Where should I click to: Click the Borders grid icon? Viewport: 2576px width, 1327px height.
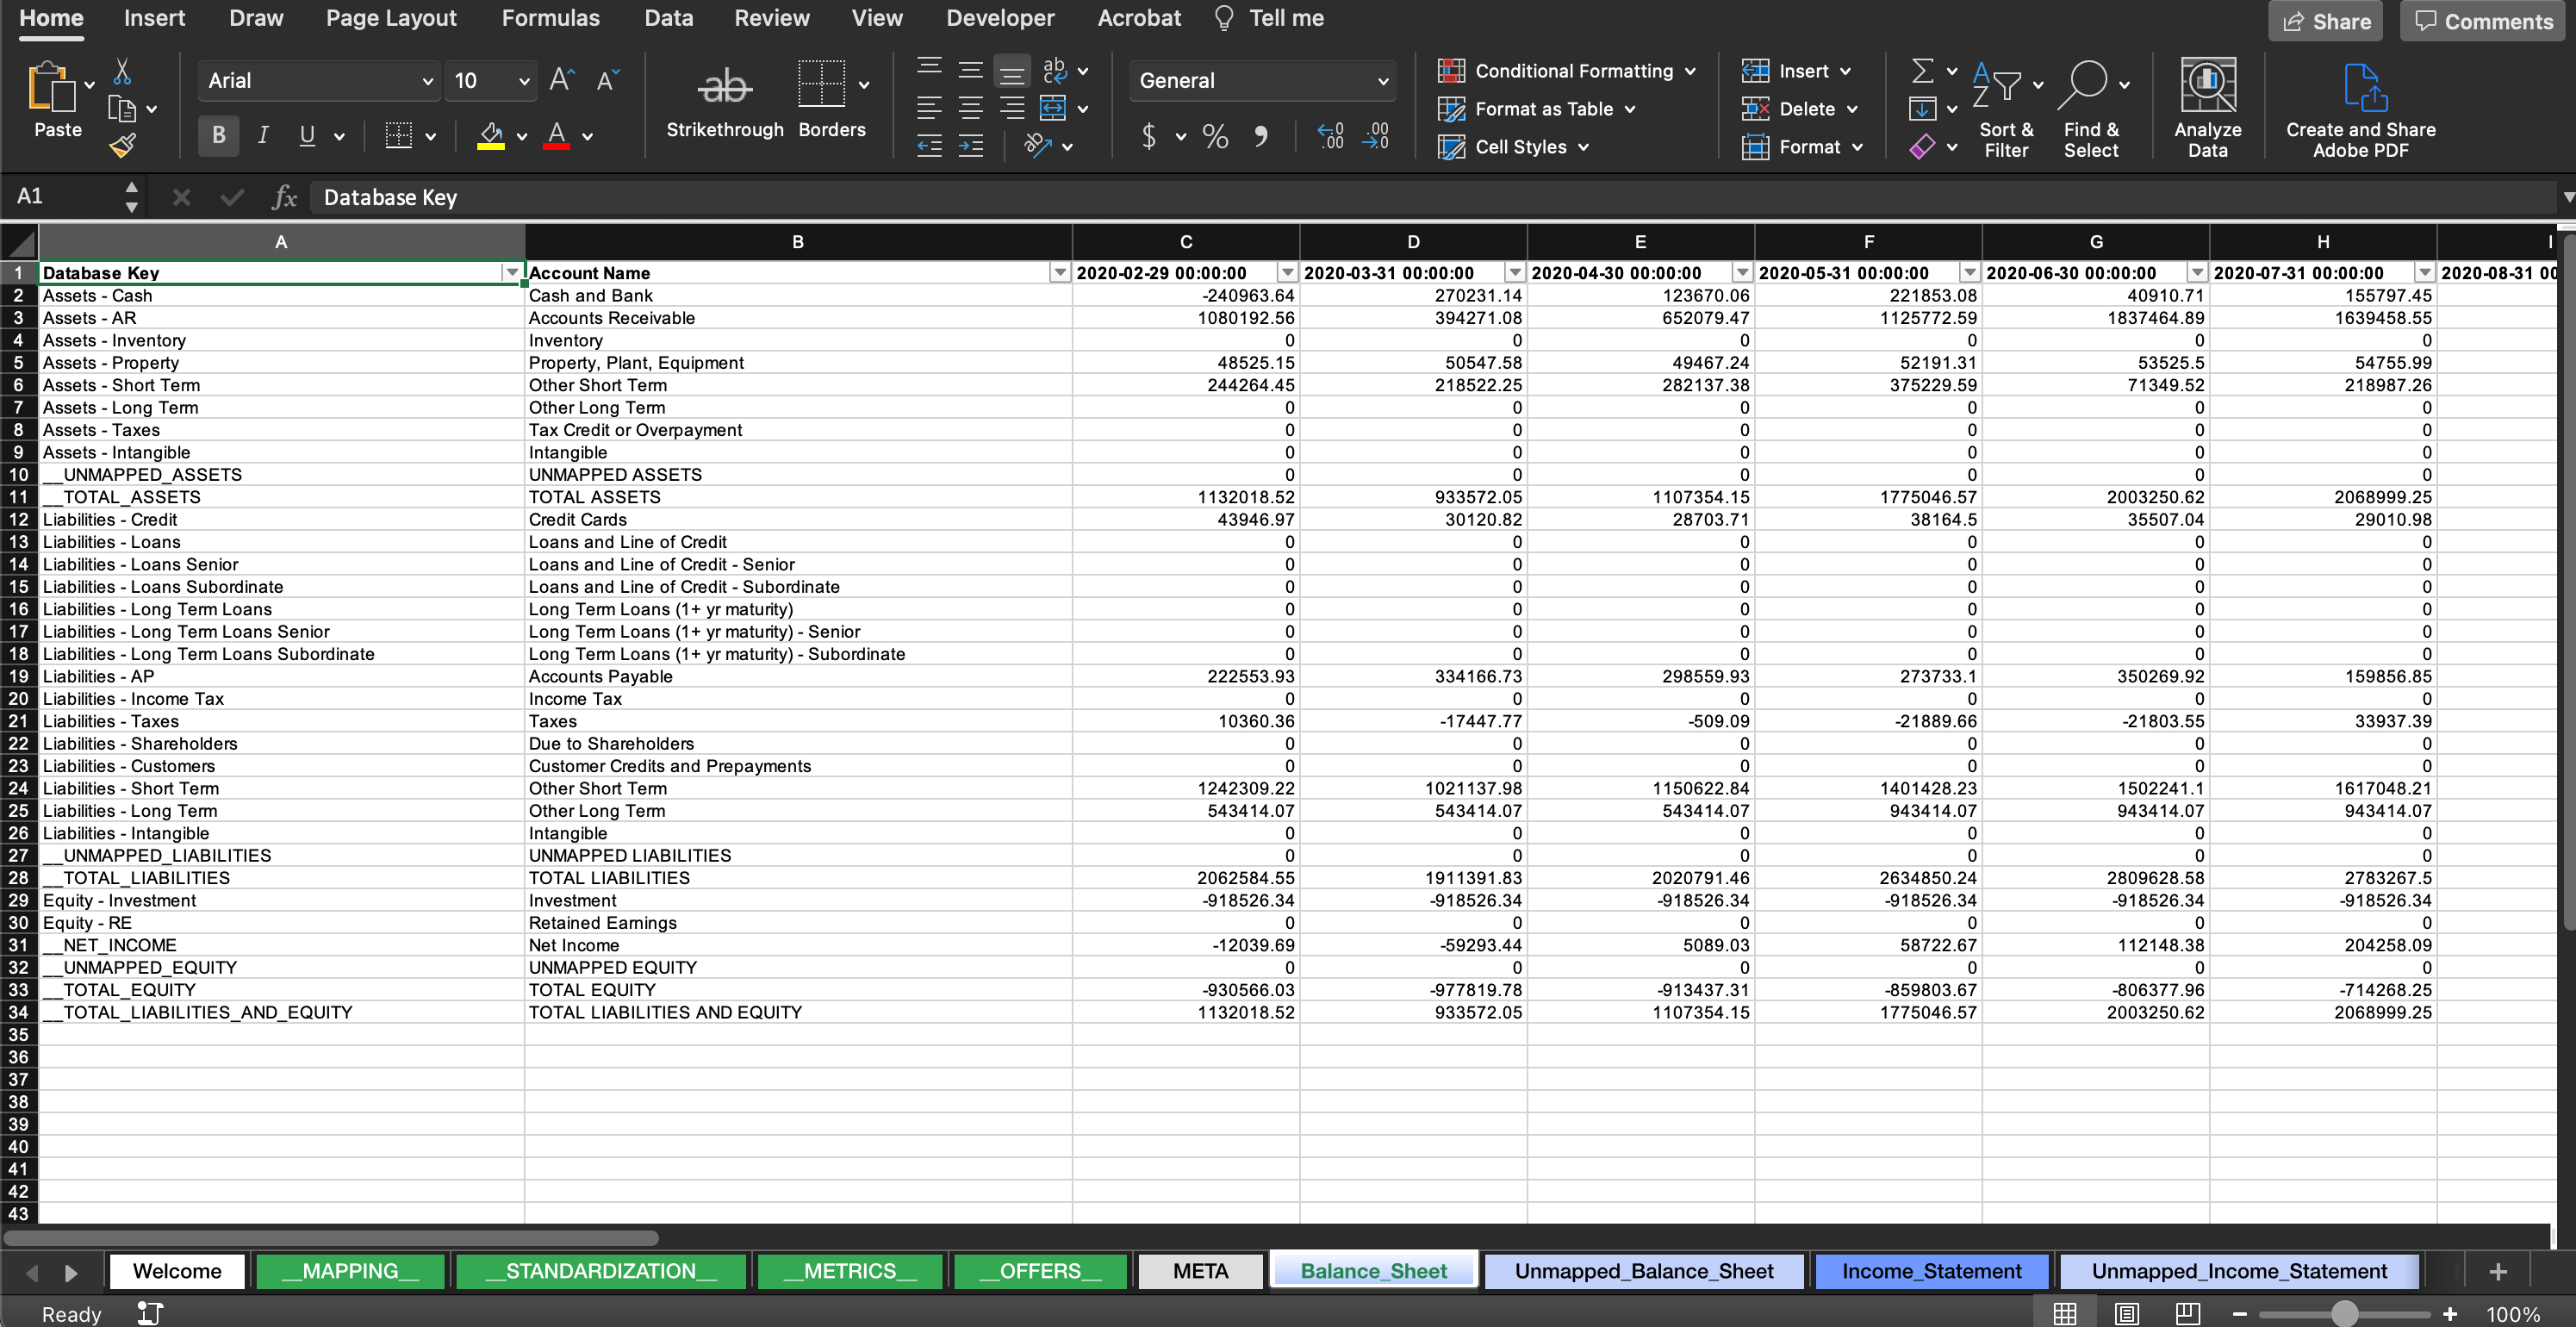point(822,84)
